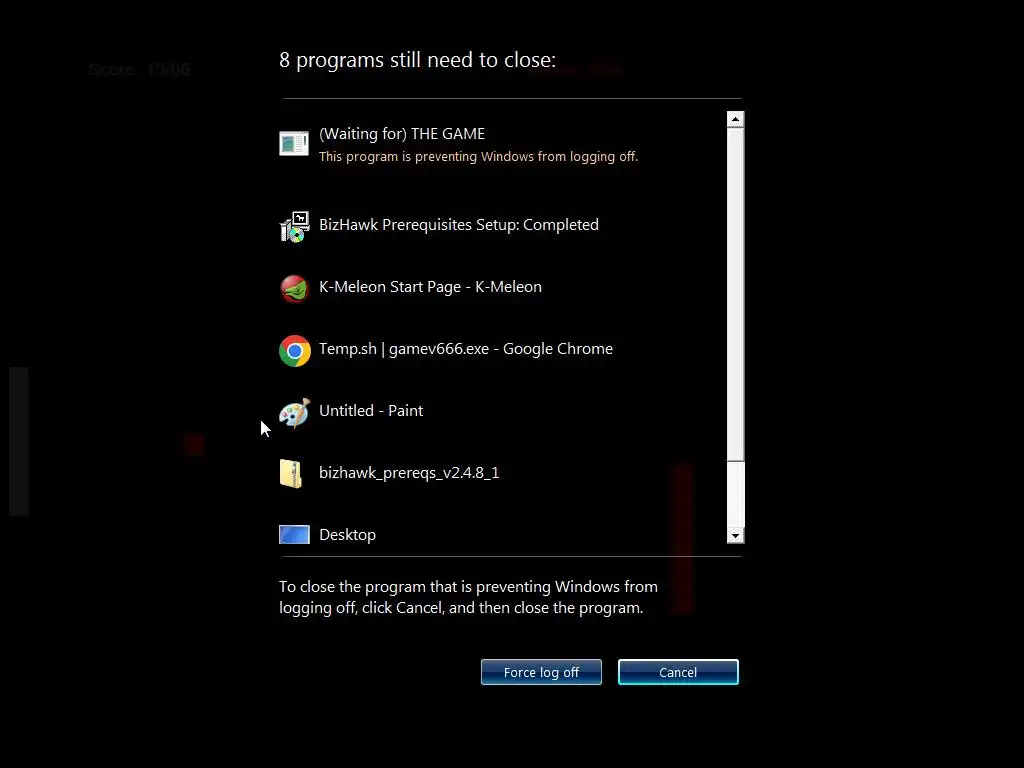Click the Google Chrome icon

click(x=295, y=351)
